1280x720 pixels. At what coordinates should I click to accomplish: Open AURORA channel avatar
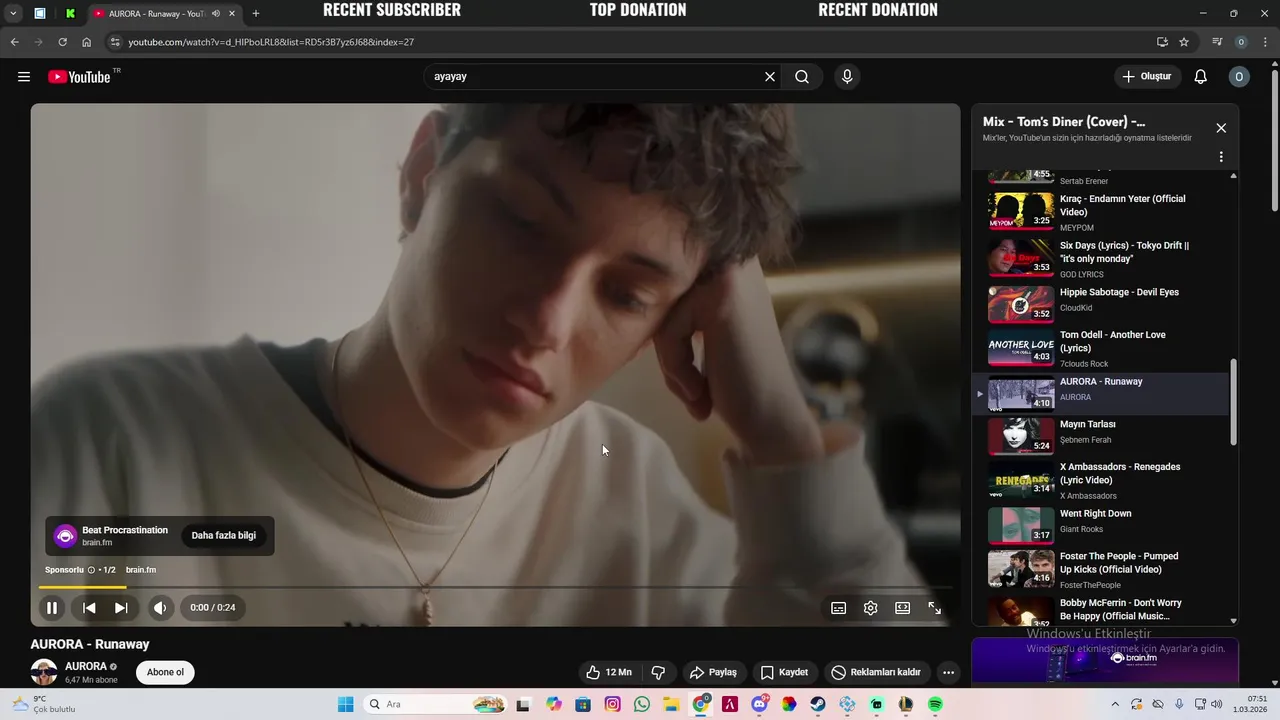(44, 672)
